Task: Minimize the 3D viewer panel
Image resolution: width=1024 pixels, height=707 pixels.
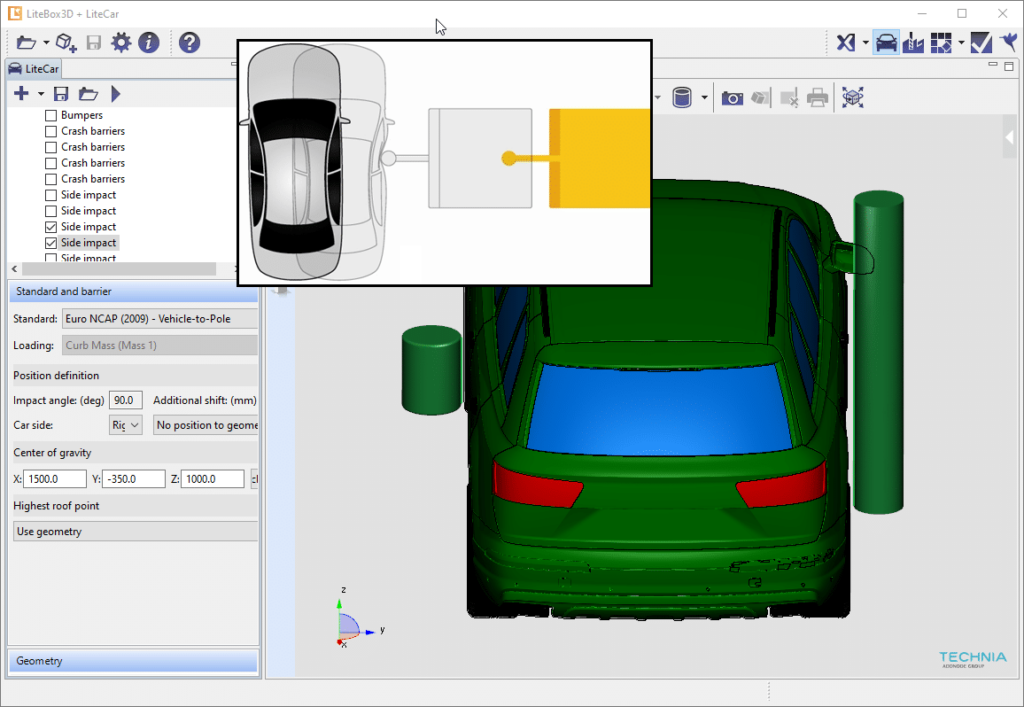Action: tap(993, 65)
